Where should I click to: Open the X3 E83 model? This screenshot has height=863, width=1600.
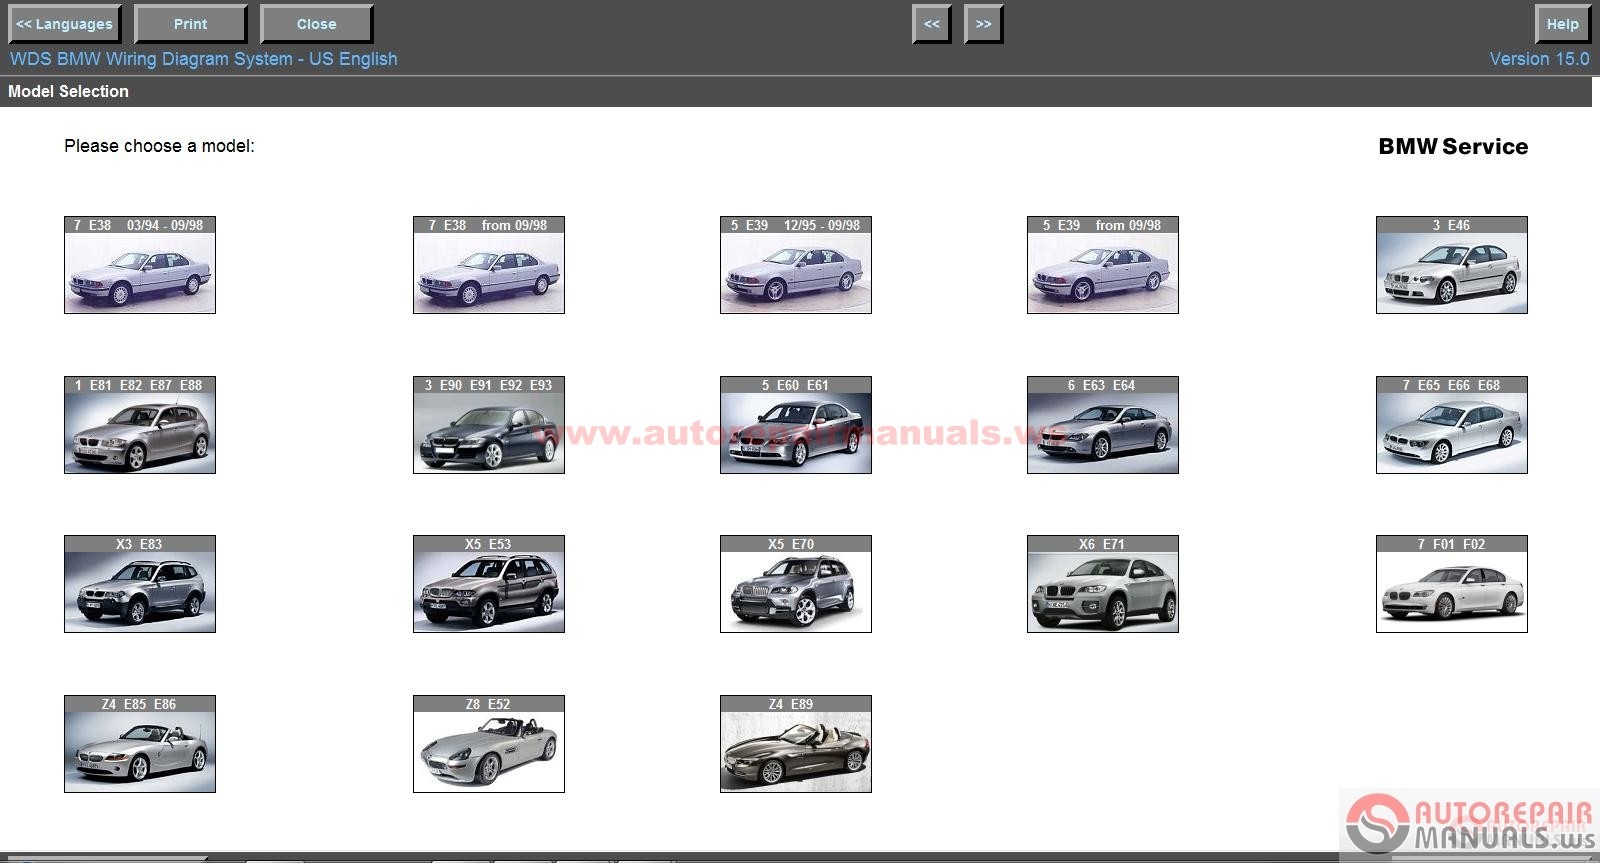[x=140, y=584]
